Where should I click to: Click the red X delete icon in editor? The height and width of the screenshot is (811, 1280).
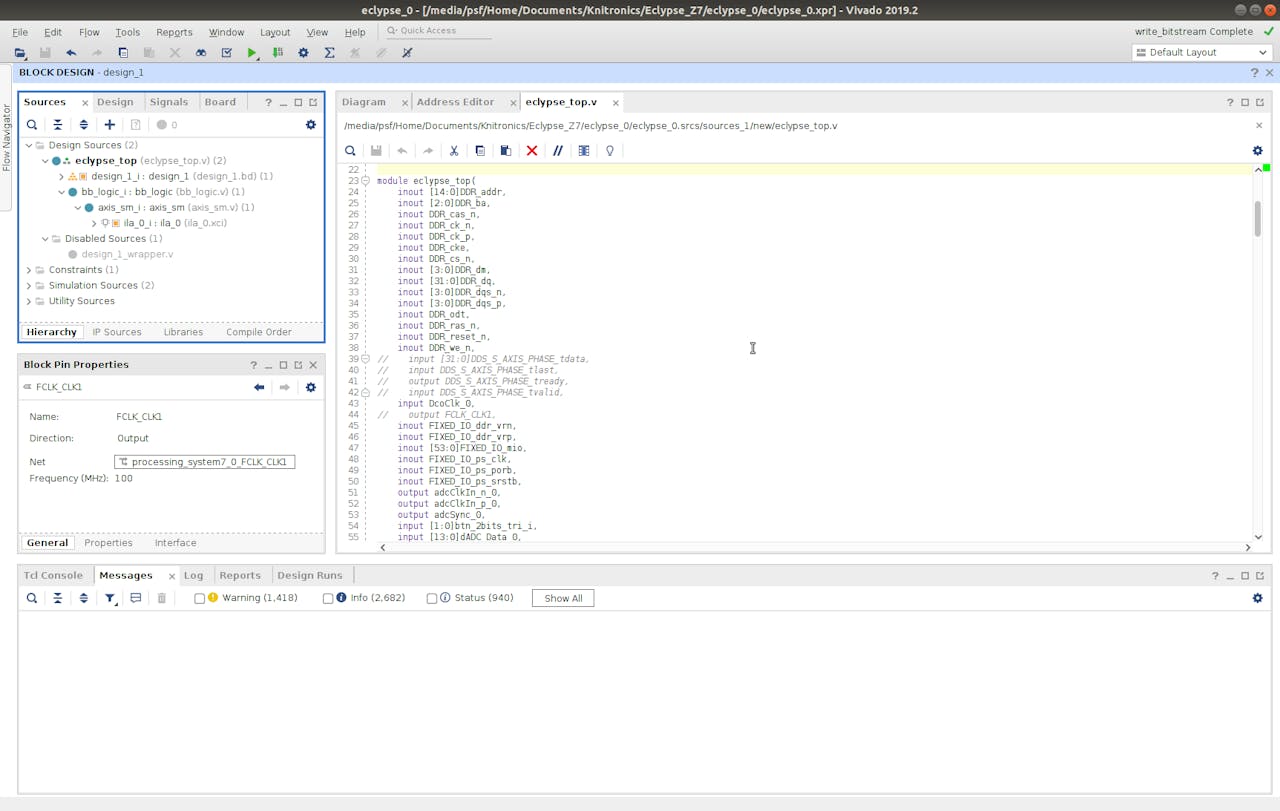pyautogui.click(x=532, y=151)
